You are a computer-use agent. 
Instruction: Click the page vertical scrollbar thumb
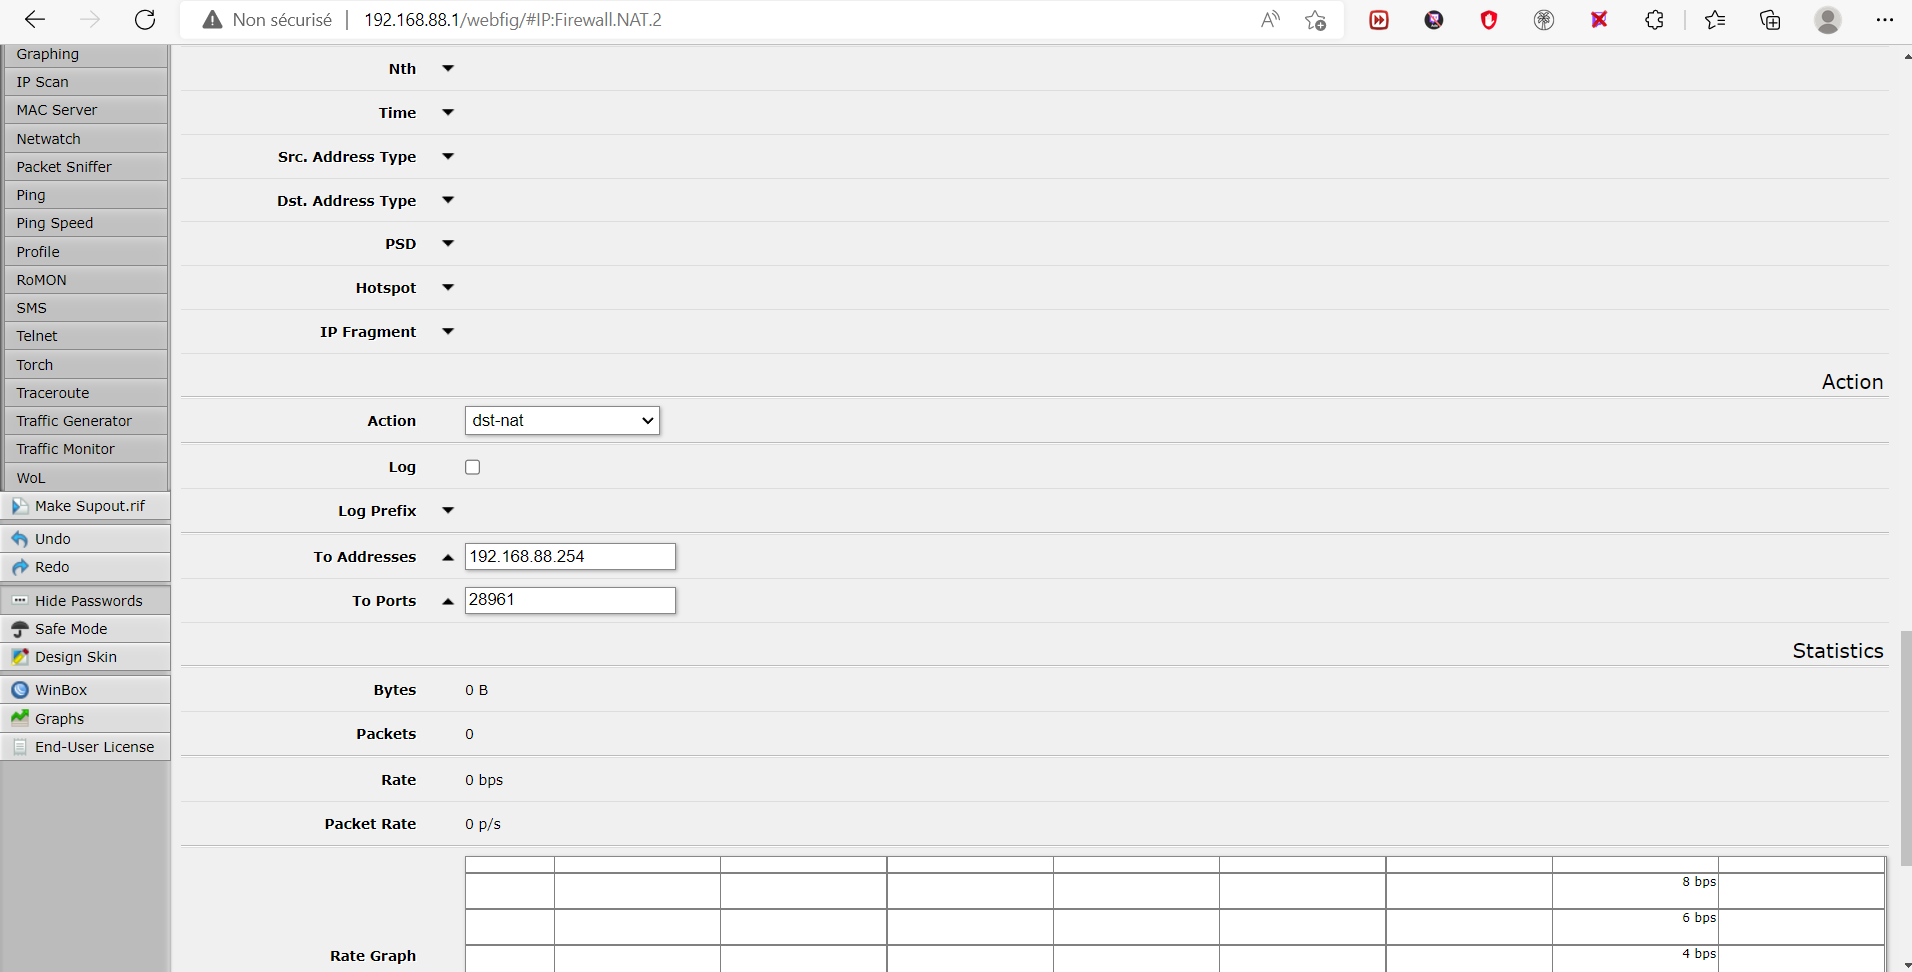pyautogui.click(x=1906, y=748)
